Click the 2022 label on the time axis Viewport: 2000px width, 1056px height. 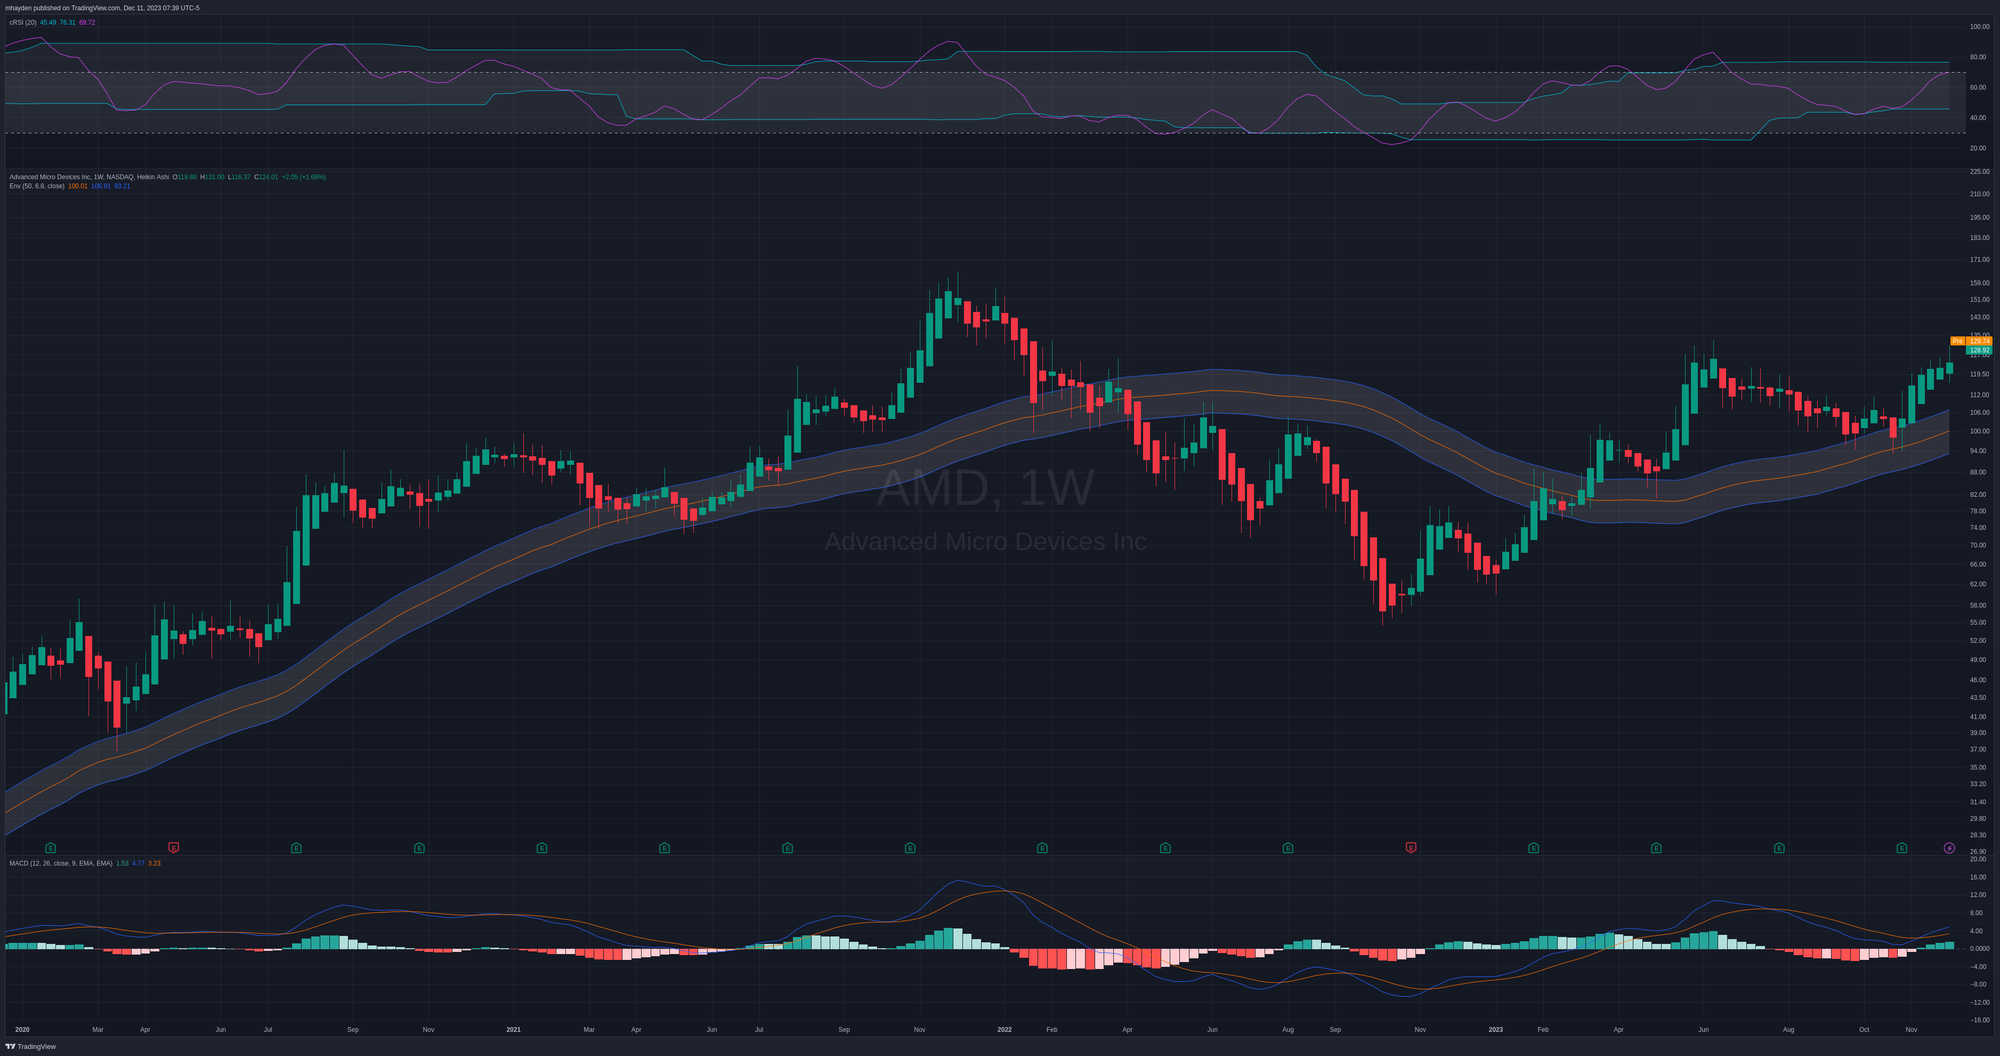tap(1005, 1029)
